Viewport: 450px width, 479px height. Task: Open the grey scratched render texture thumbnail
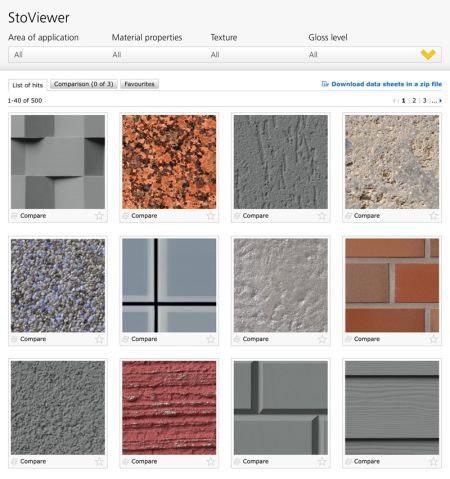coord(281,162)
